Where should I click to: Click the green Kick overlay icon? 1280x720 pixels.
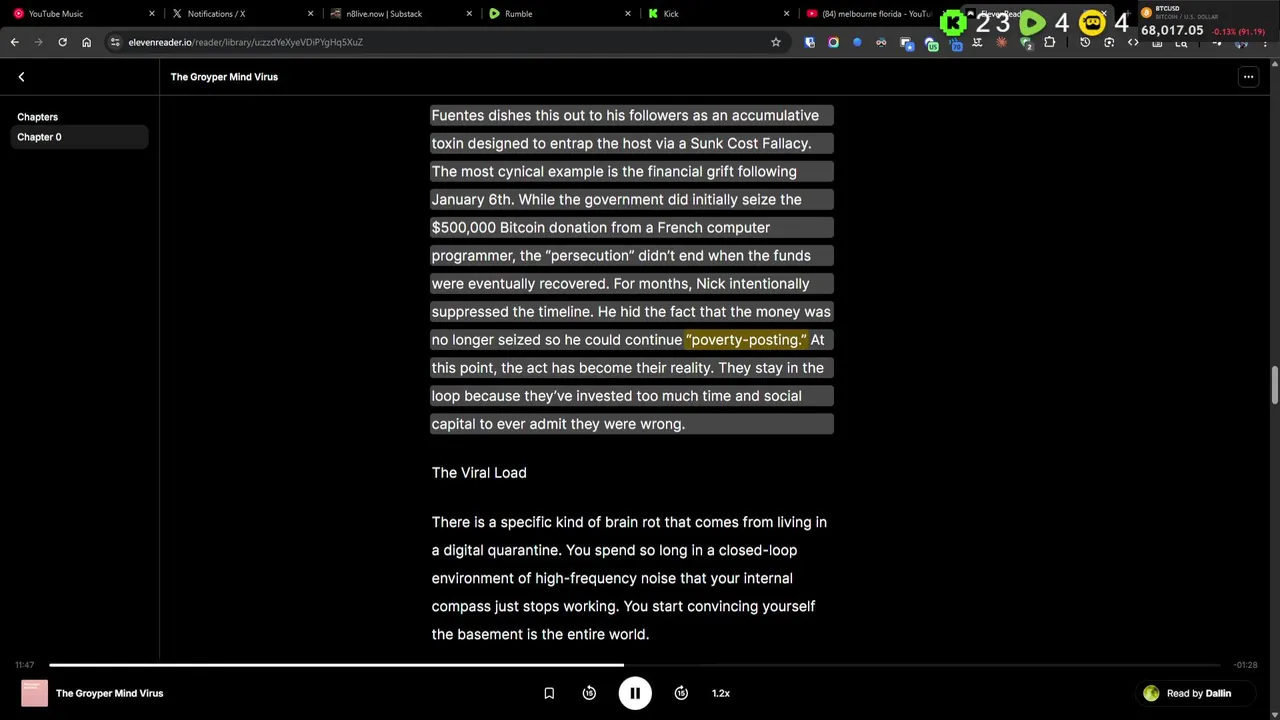click(x=954, y=22)
